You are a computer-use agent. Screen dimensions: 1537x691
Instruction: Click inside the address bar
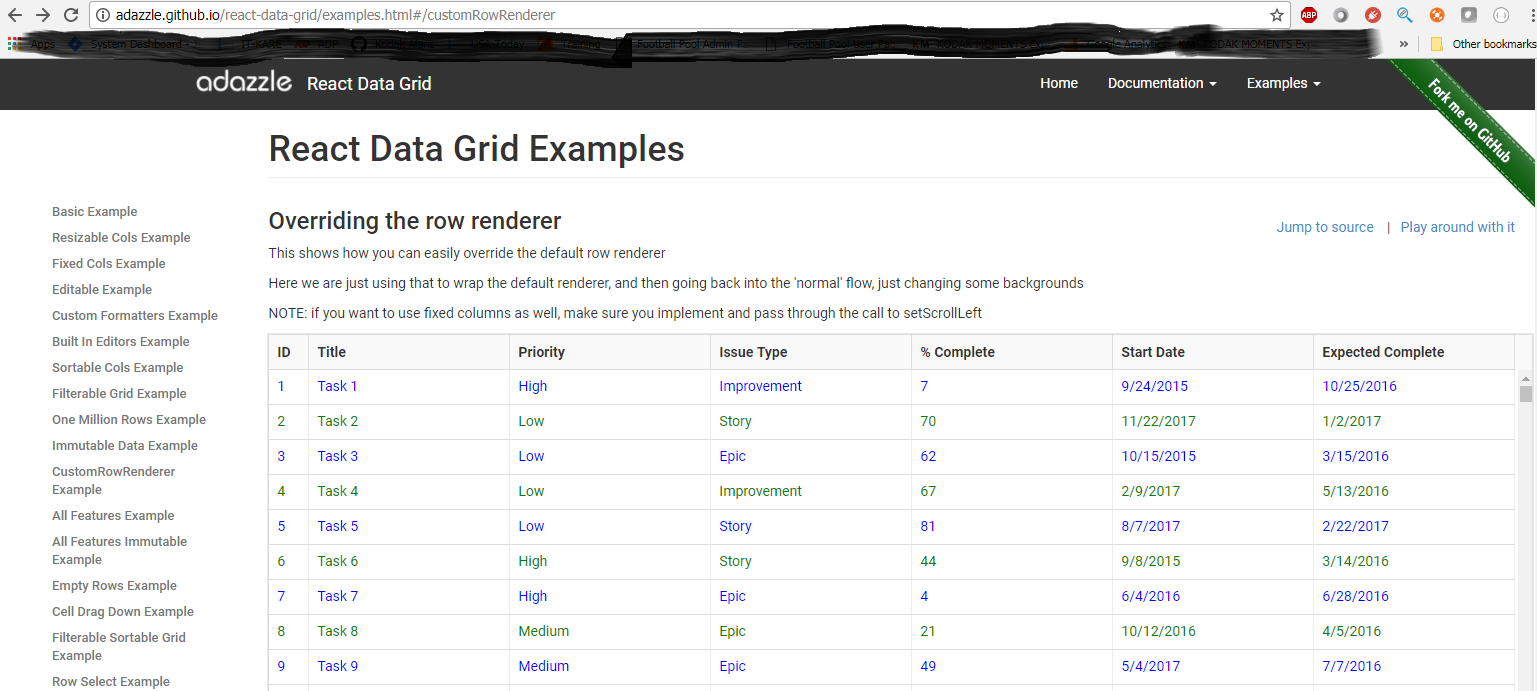pyautogui.click(x=400, y=15)
